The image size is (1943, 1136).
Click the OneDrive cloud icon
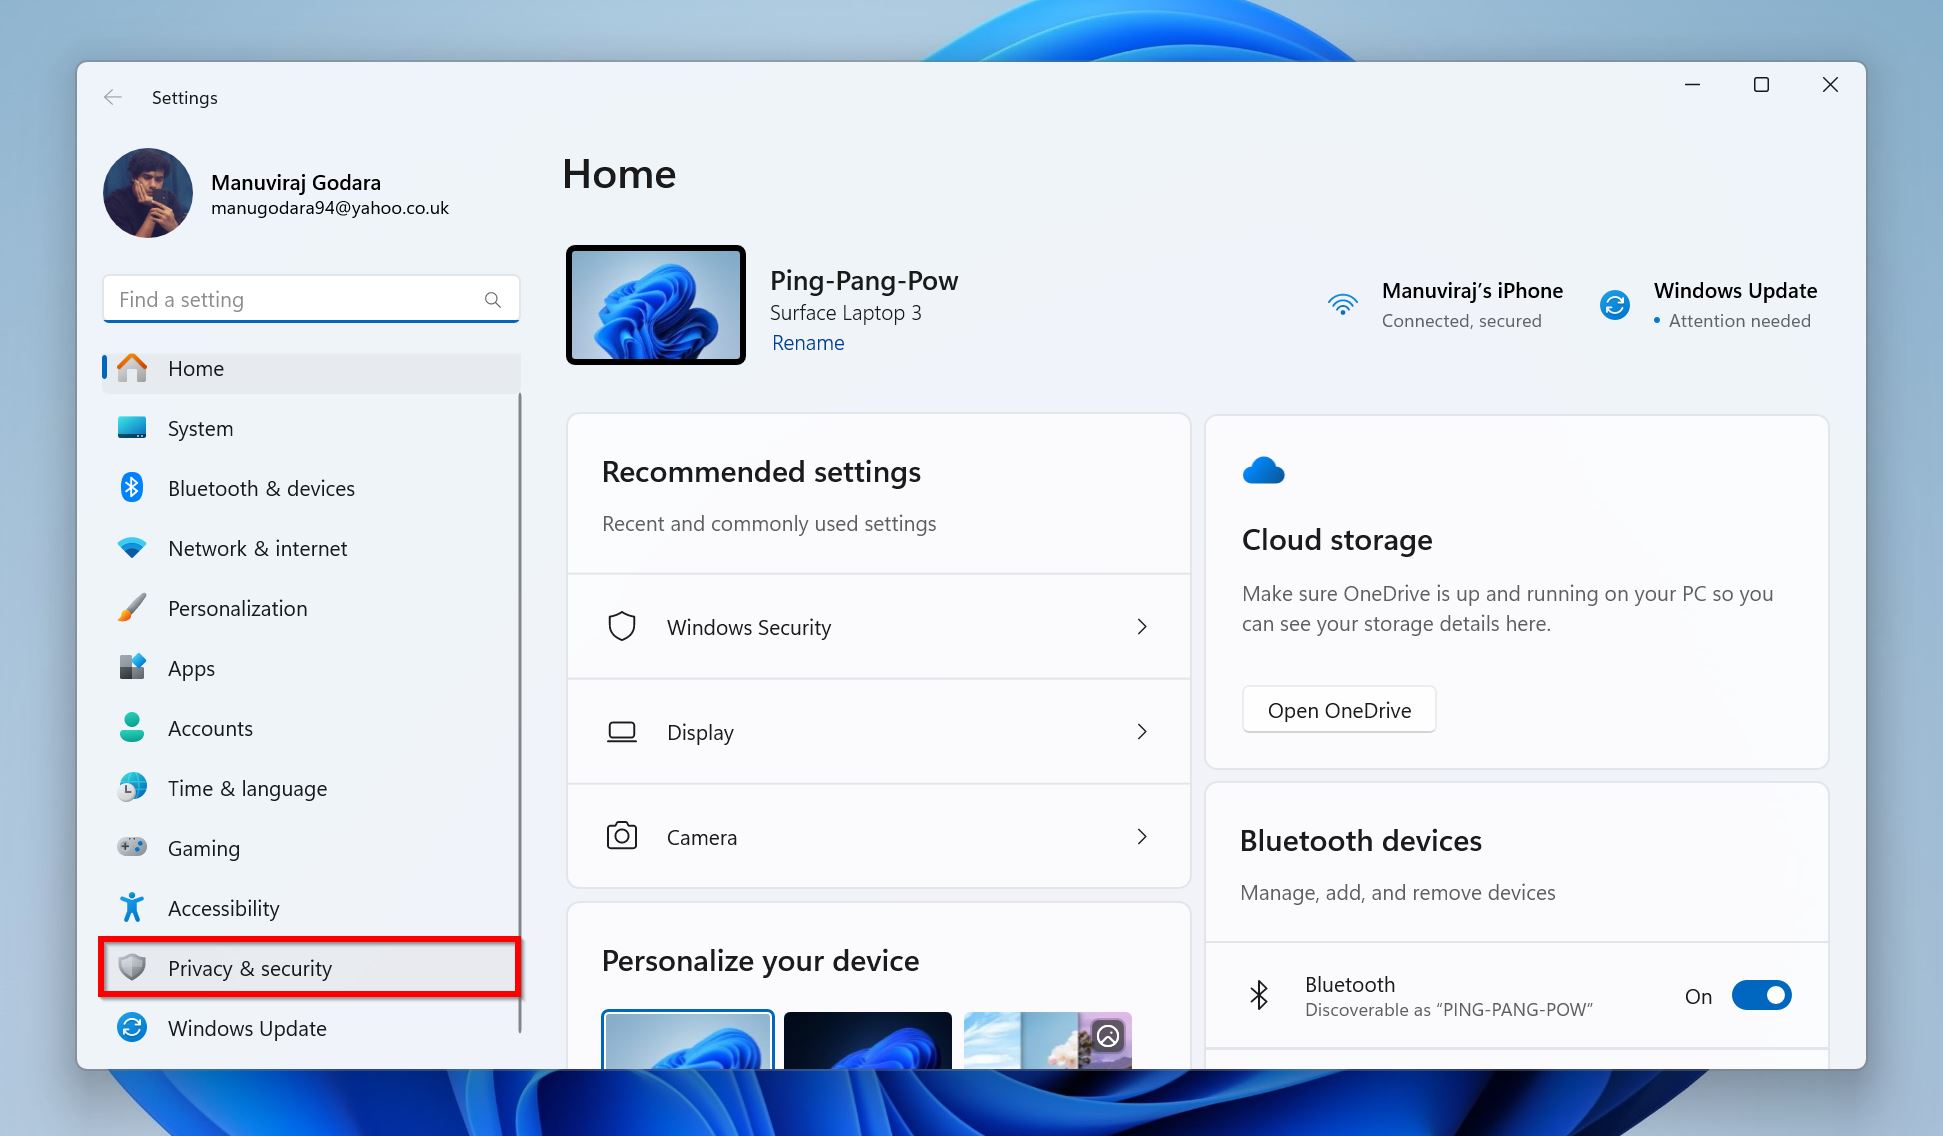click(1263, 470)
